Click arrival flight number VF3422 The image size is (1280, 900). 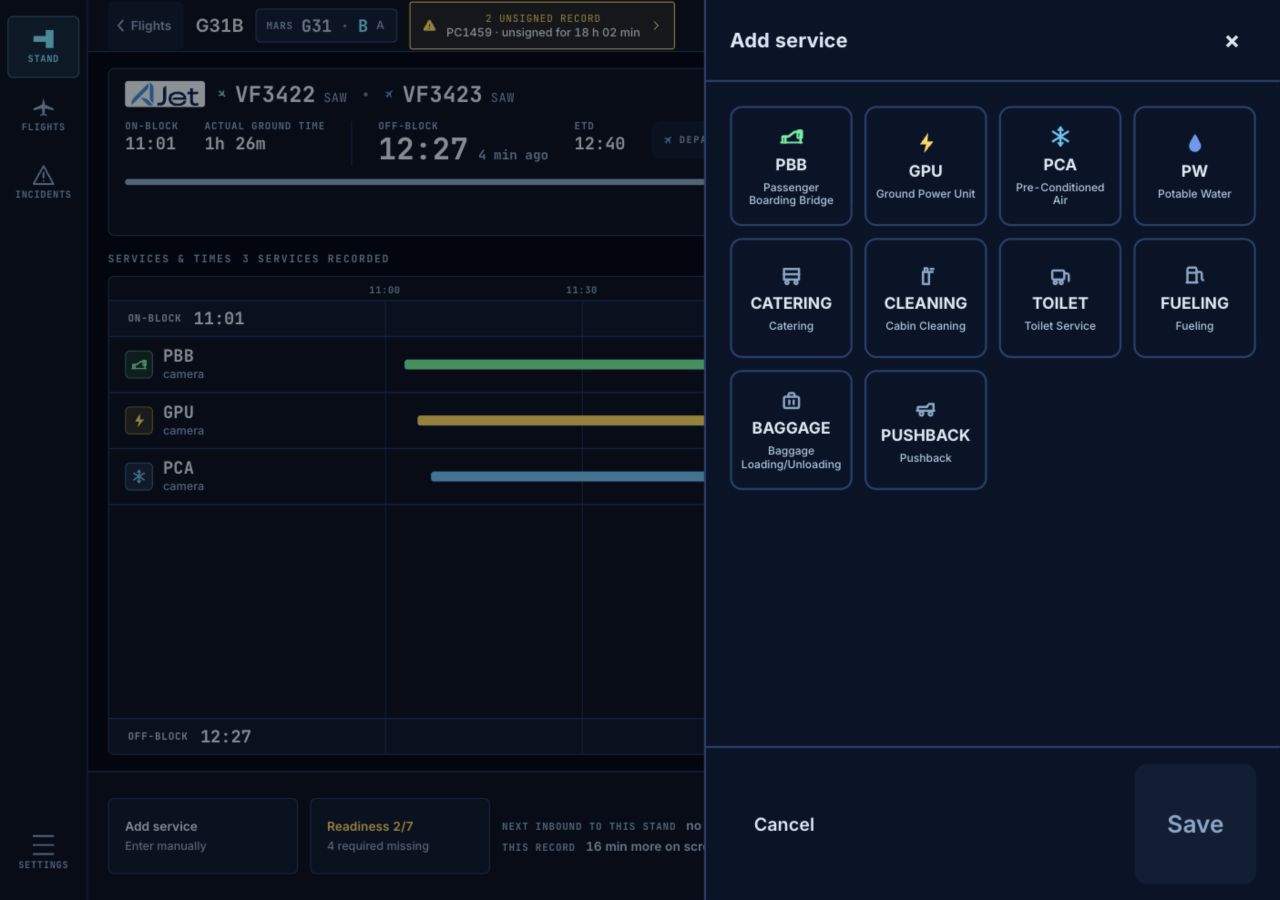point(275,95)
